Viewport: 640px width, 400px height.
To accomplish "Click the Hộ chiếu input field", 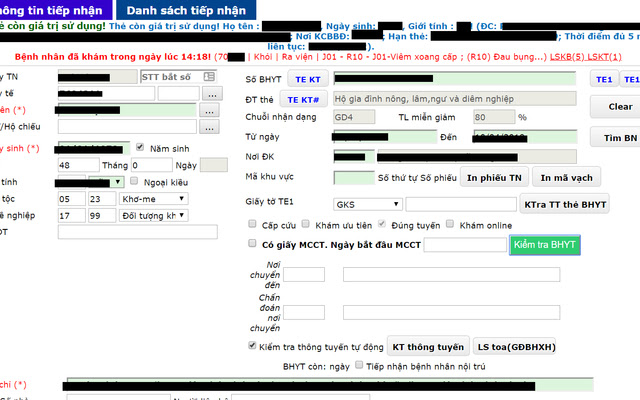I will coord(127,127).
